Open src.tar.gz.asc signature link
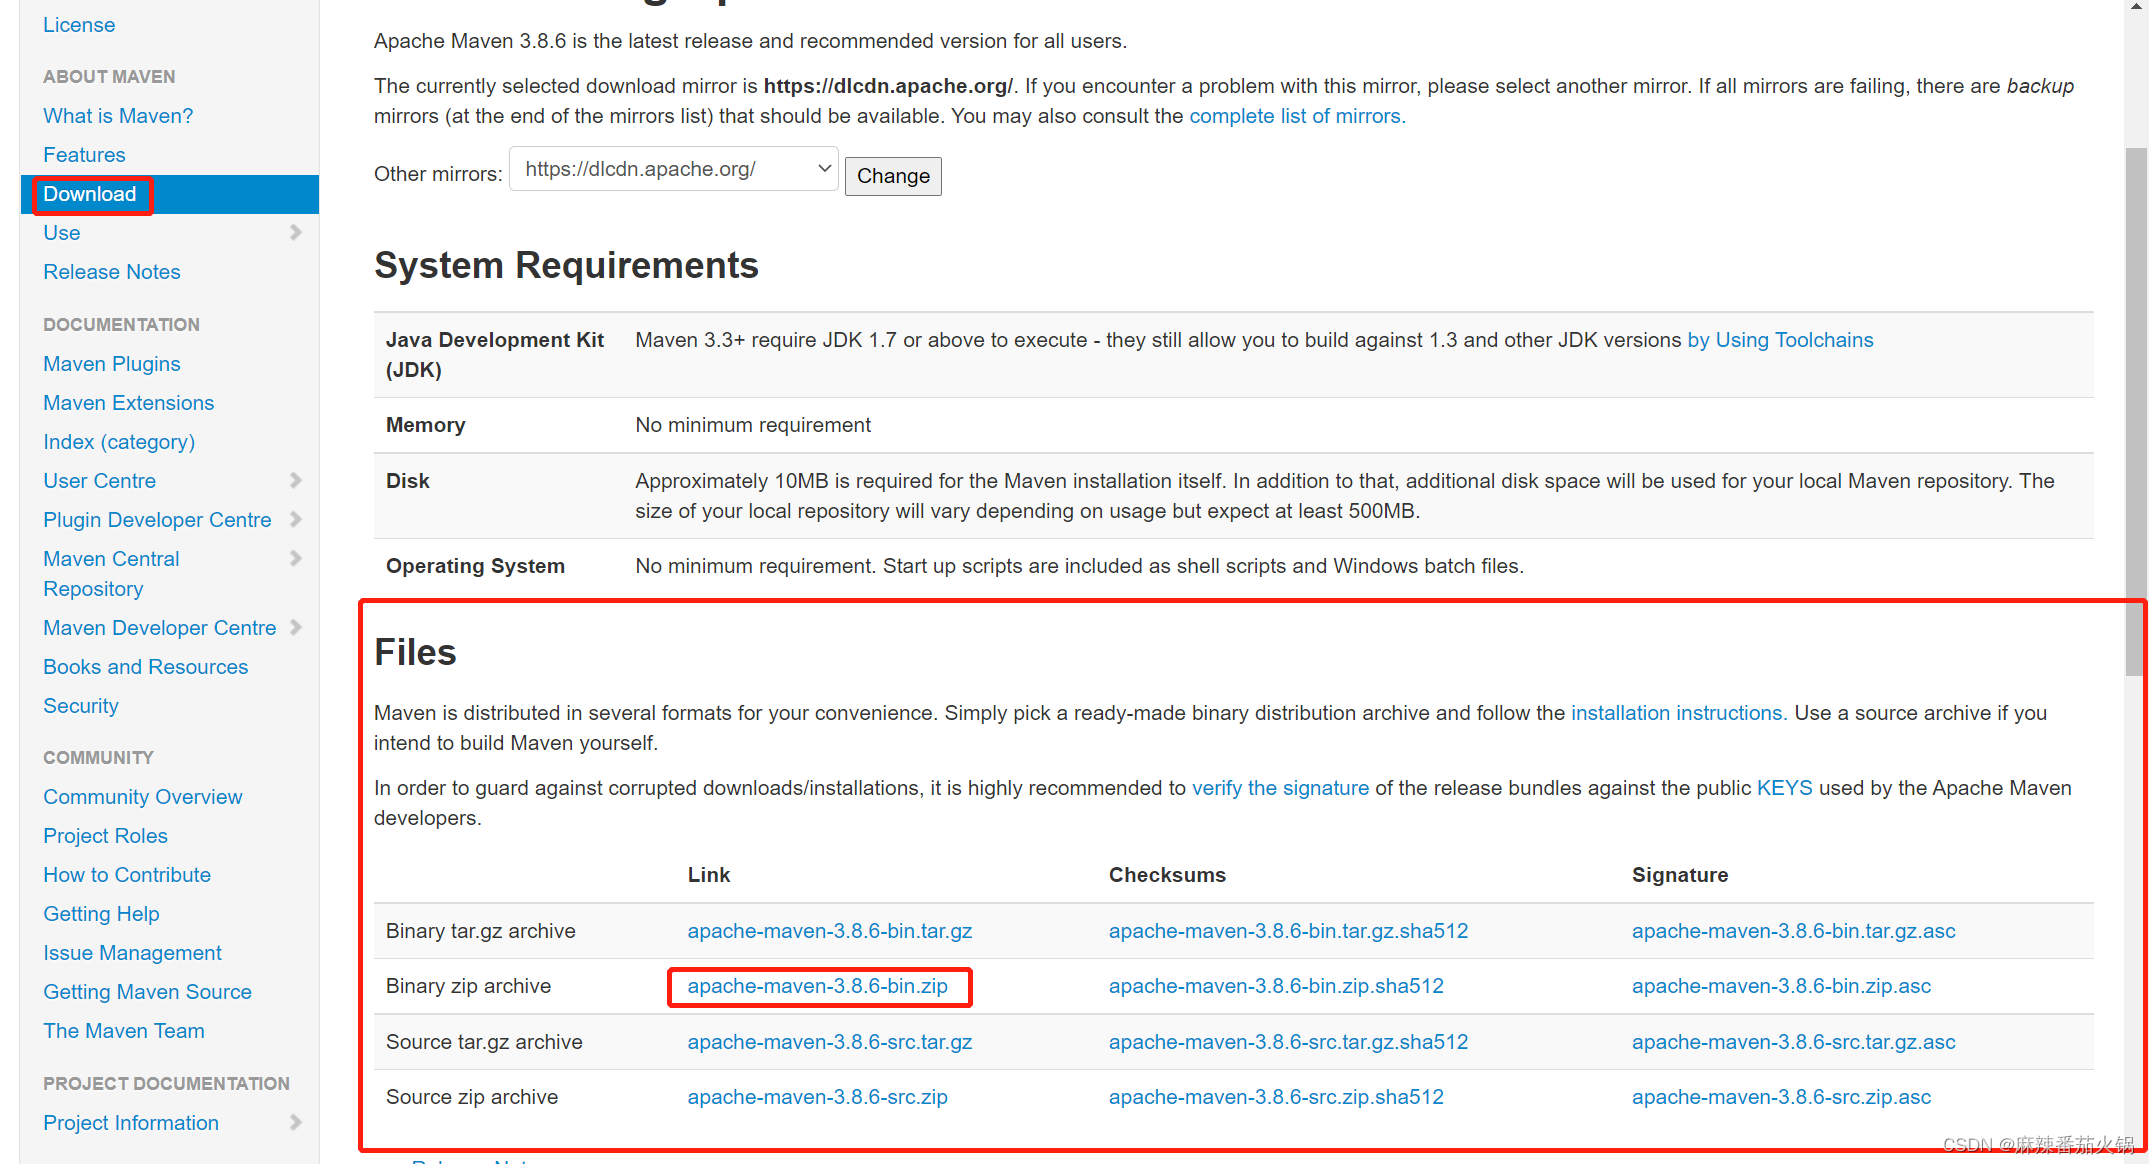The height and width of the screenshot is (1164, 2149). point(1793,1042)
